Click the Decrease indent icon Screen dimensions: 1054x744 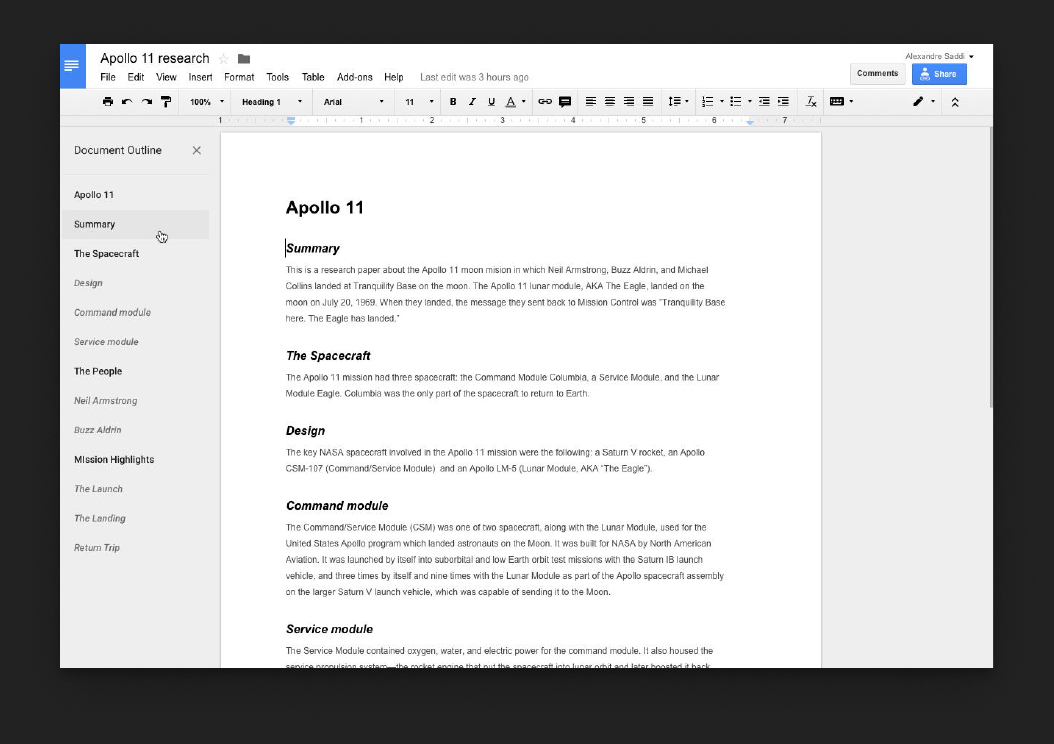(764, 101)
